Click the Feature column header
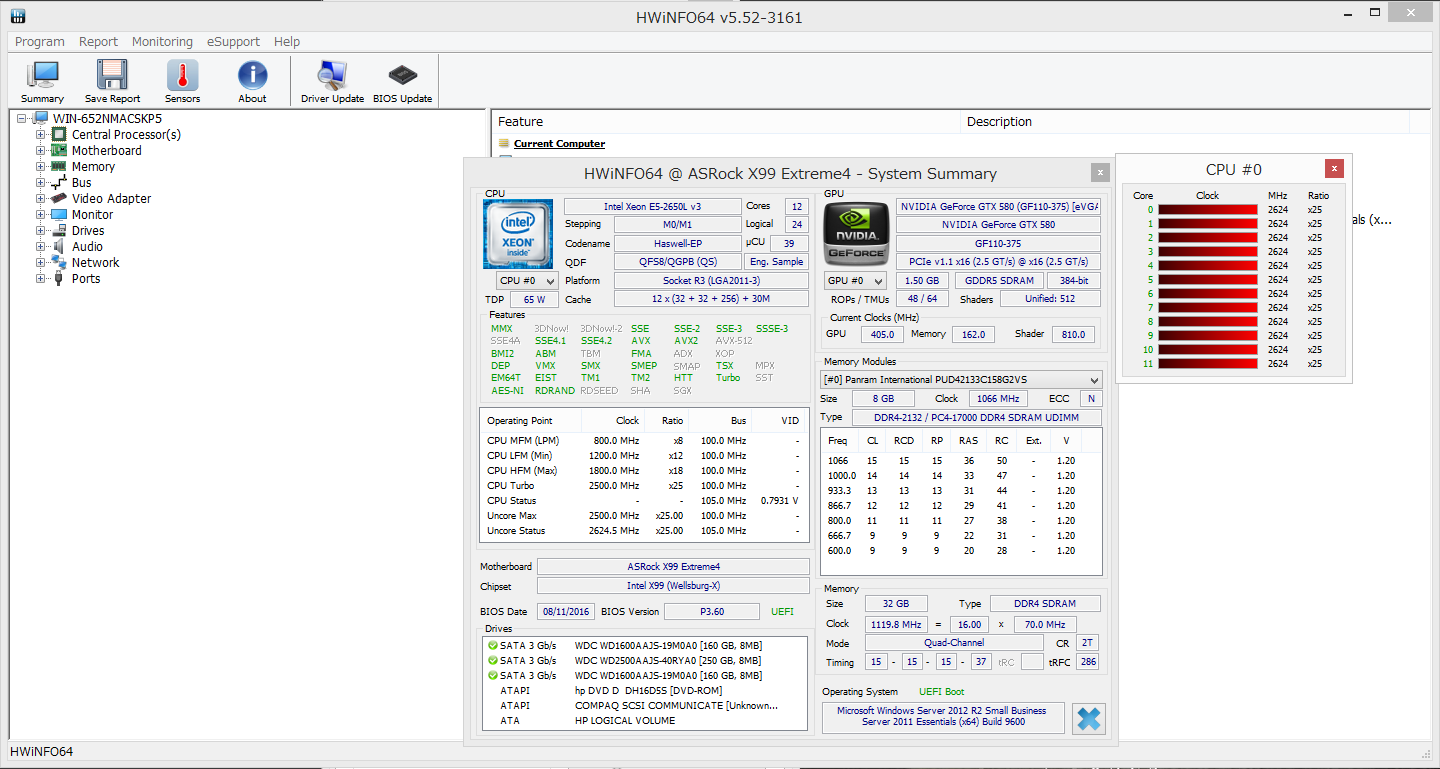Viewport: 1440px width, 769px height. click(x=726, y=121)
